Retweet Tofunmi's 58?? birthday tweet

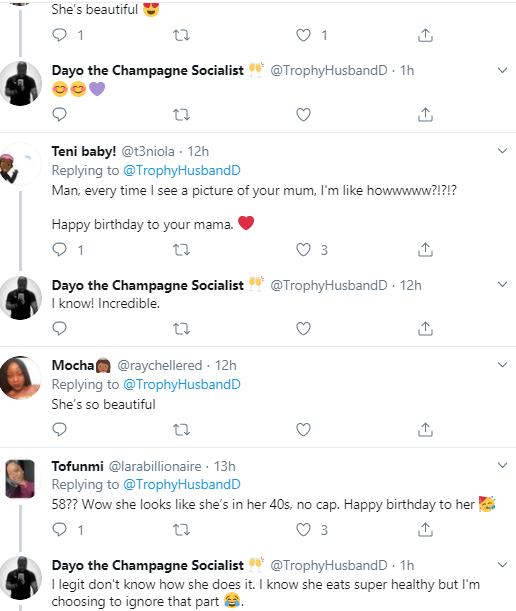pos(181,530)
